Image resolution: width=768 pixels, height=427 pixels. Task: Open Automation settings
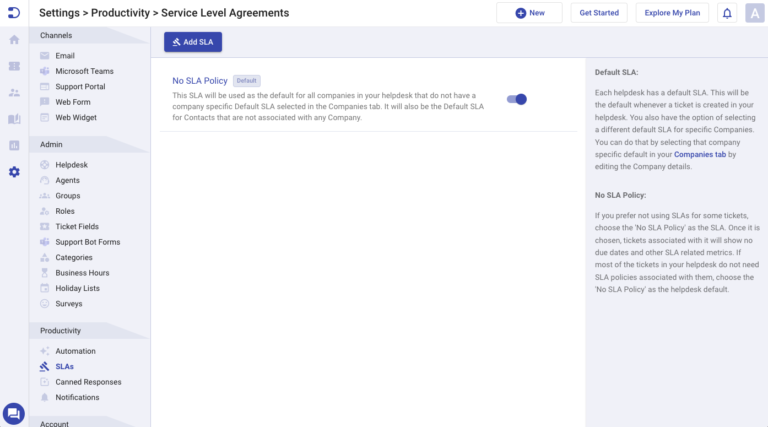pyautogui.click(x=75, y=351)
